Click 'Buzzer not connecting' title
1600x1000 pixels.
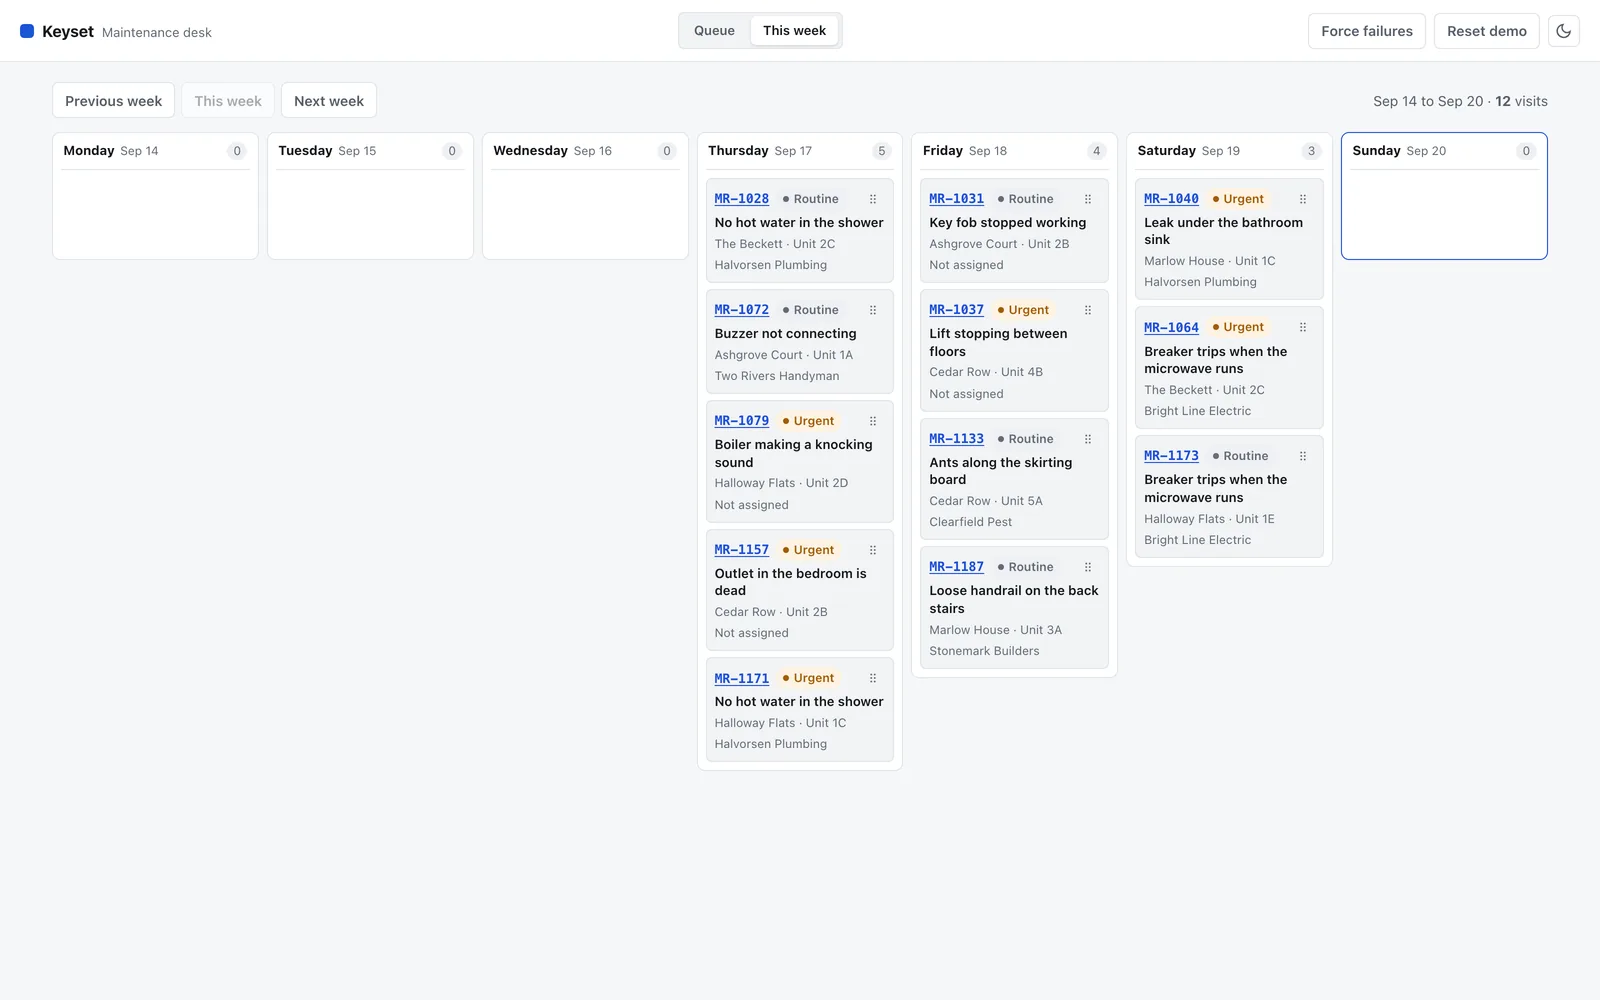[786, 334]
